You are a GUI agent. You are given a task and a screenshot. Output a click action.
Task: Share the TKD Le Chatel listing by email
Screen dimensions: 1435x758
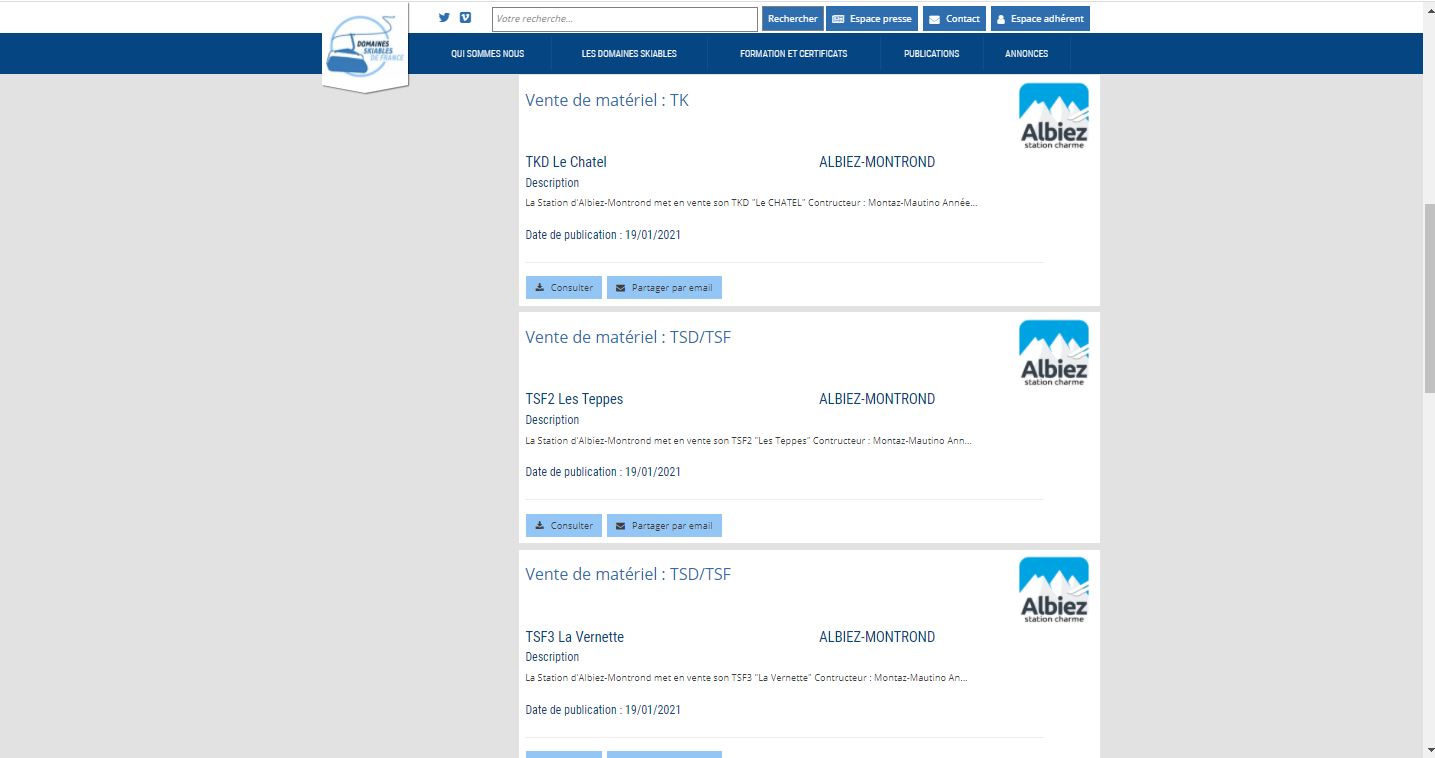click(x=664, y=288)
